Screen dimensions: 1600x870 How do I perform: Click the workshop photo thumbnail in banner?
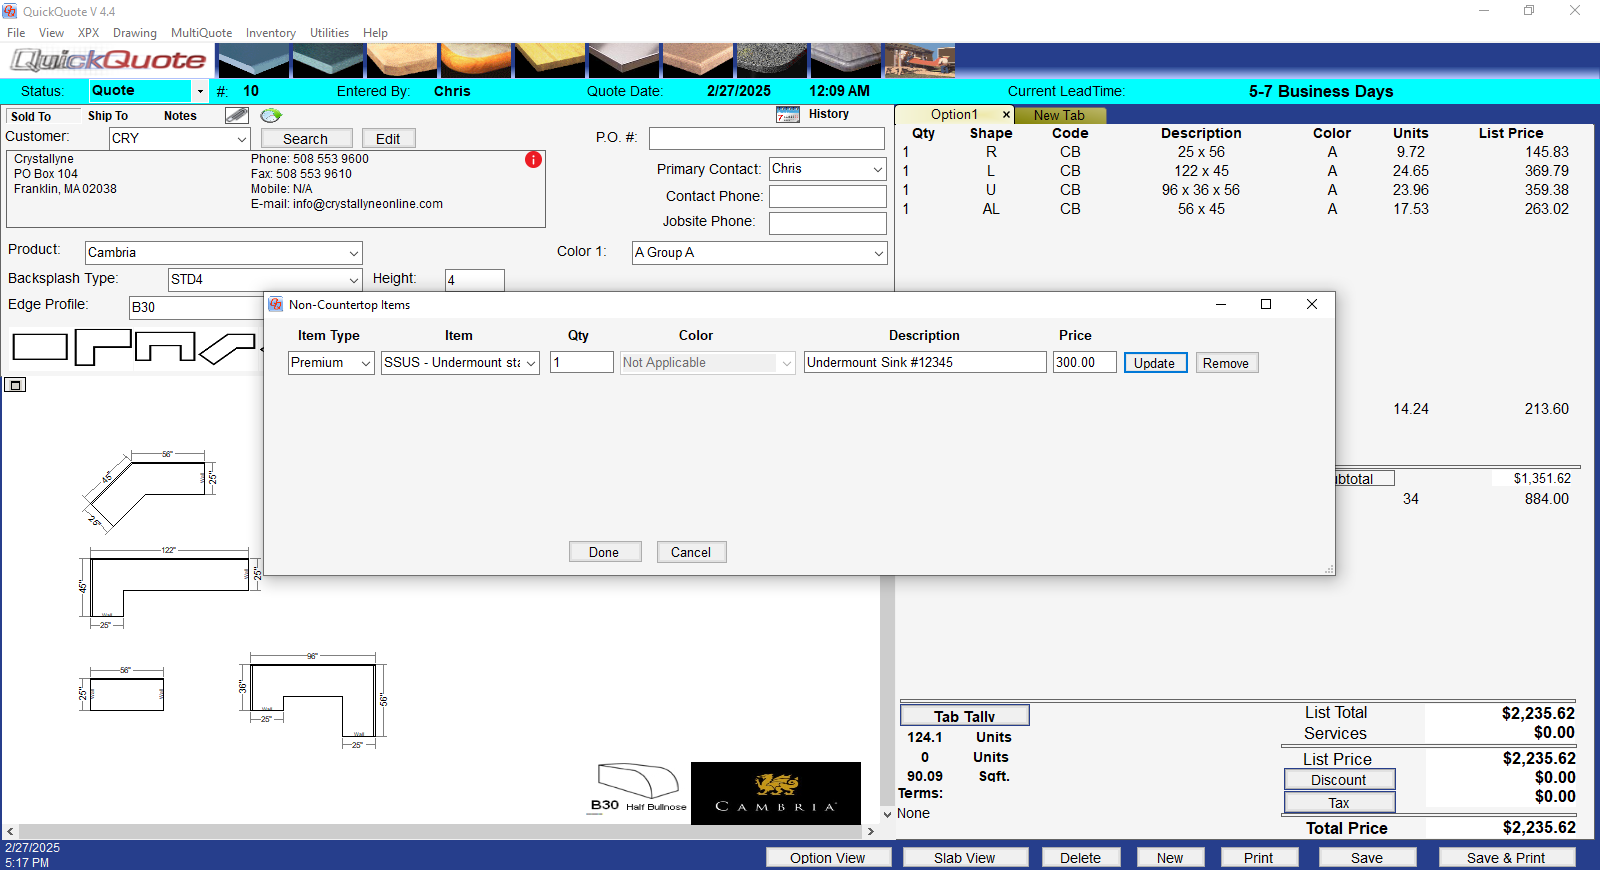tap(920, 61)
